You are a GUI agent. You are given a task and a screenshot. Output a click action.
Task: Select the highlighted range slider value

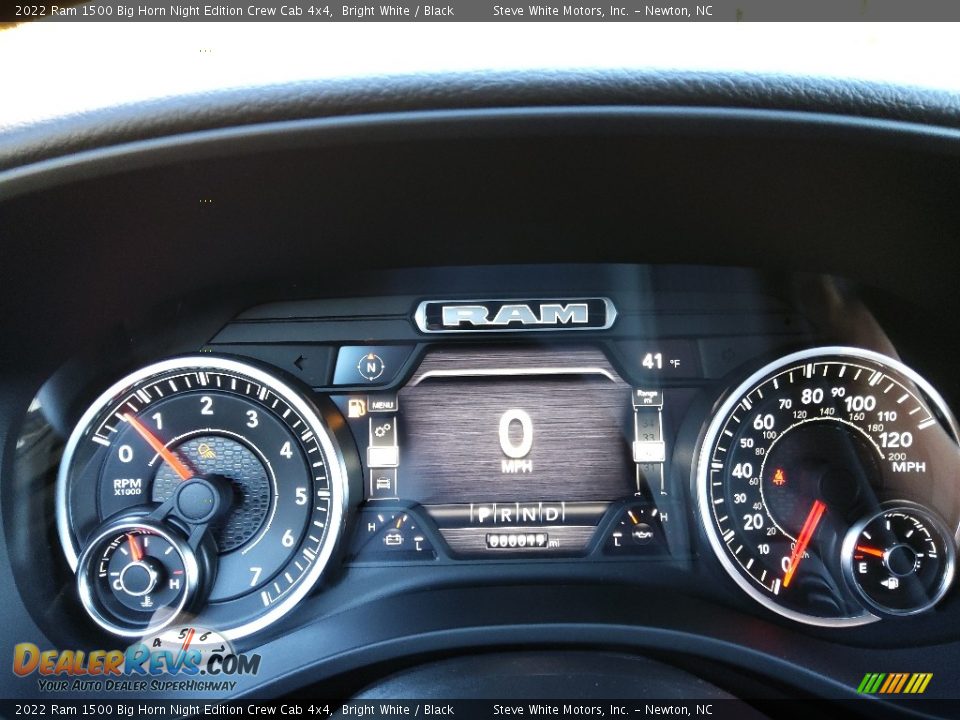click(x=648, y=452)
